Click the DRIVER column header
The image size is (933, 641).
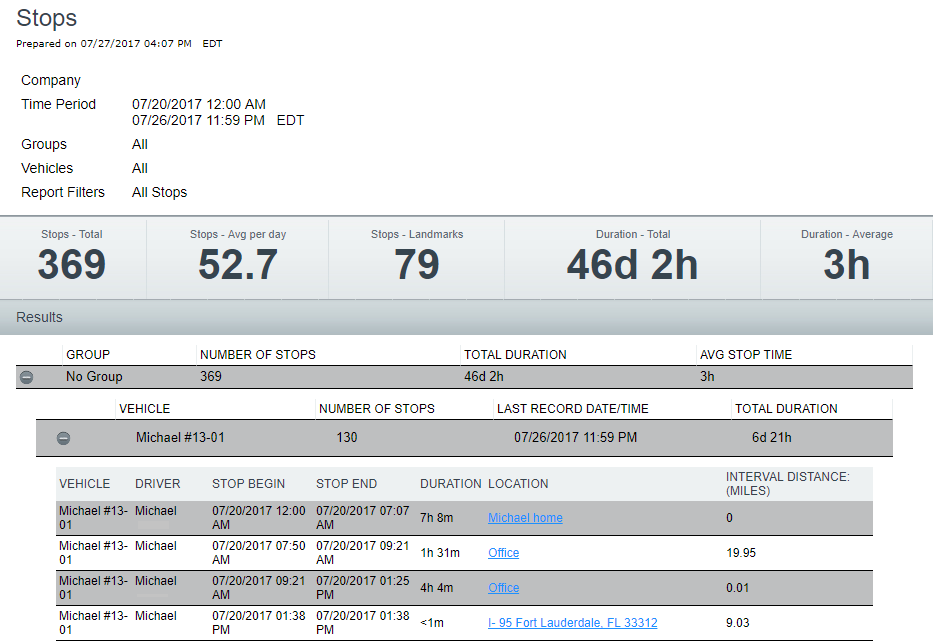point(158,484)
